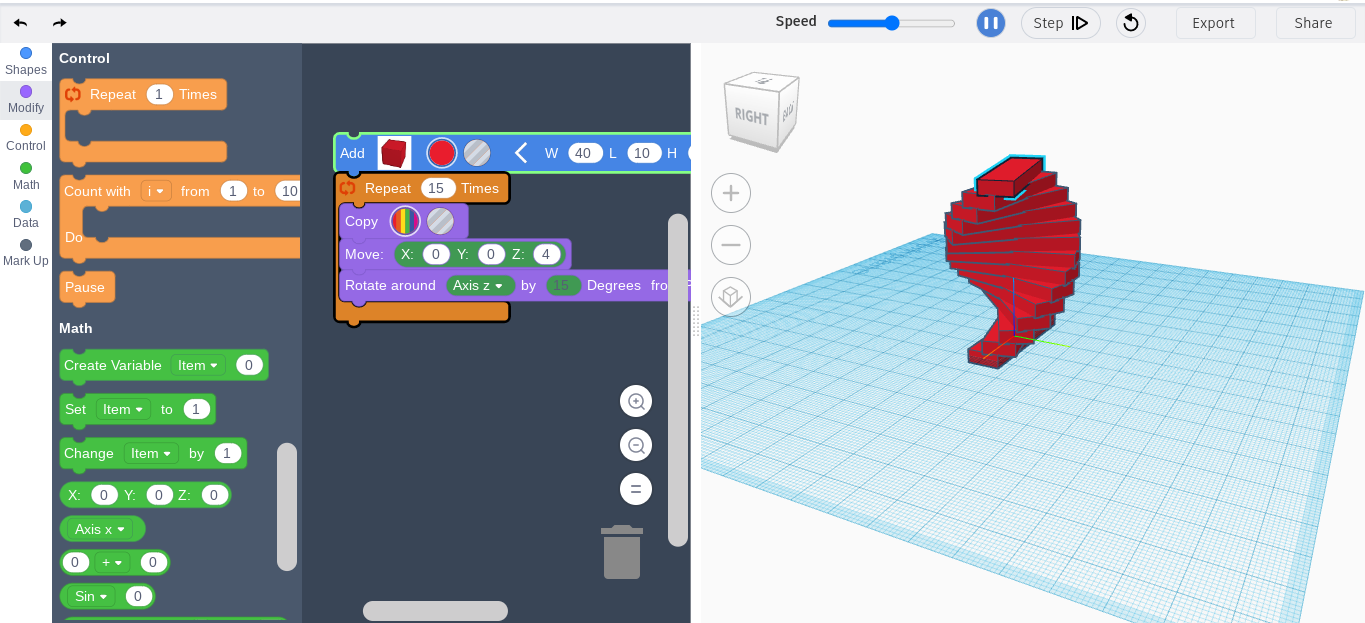This screenshot has height=623, width=1365.
Task: Redo action arrow in top bar
Action: [x=60, y=23]
